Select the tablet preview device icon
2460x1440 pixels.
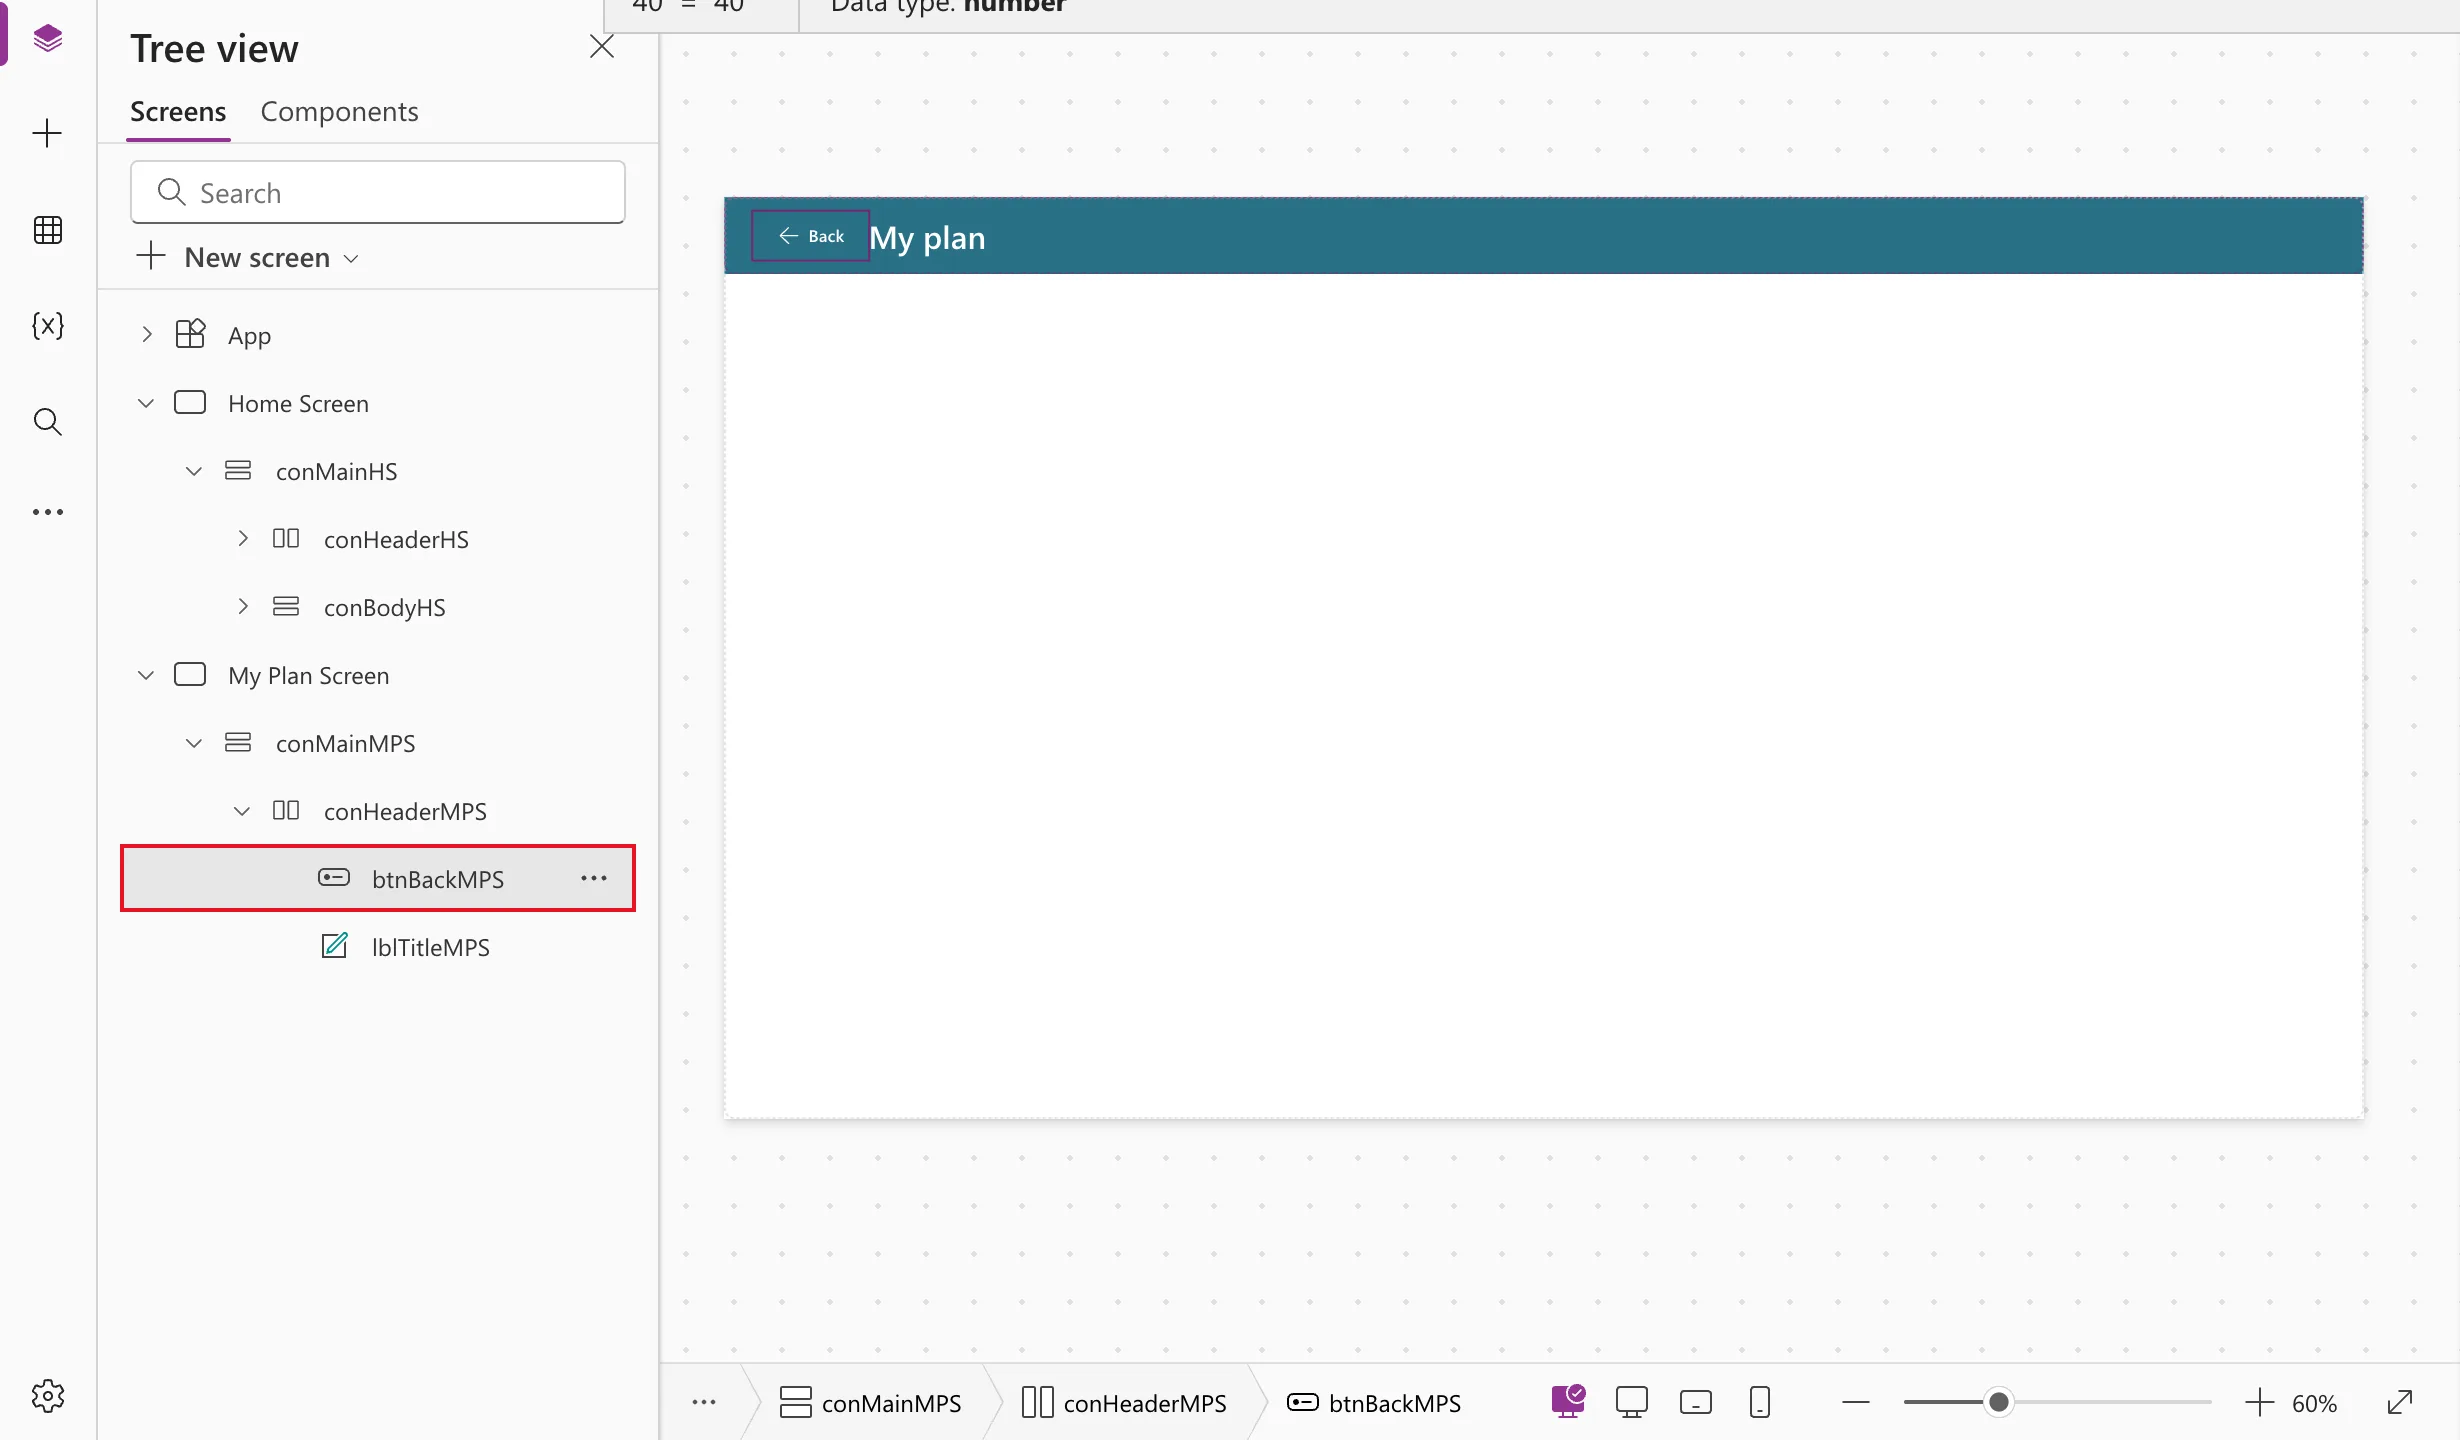[1695, 1403]
